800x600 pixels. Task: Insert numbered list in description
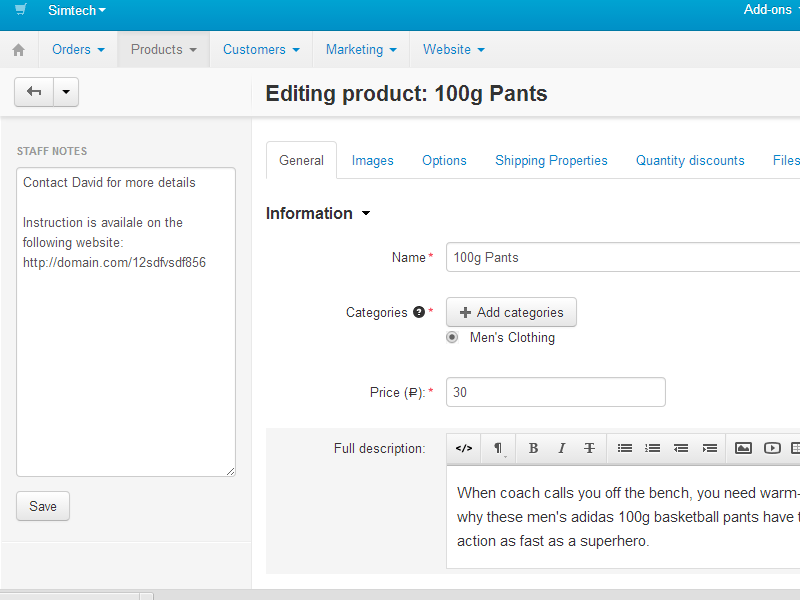pos(653,448)
